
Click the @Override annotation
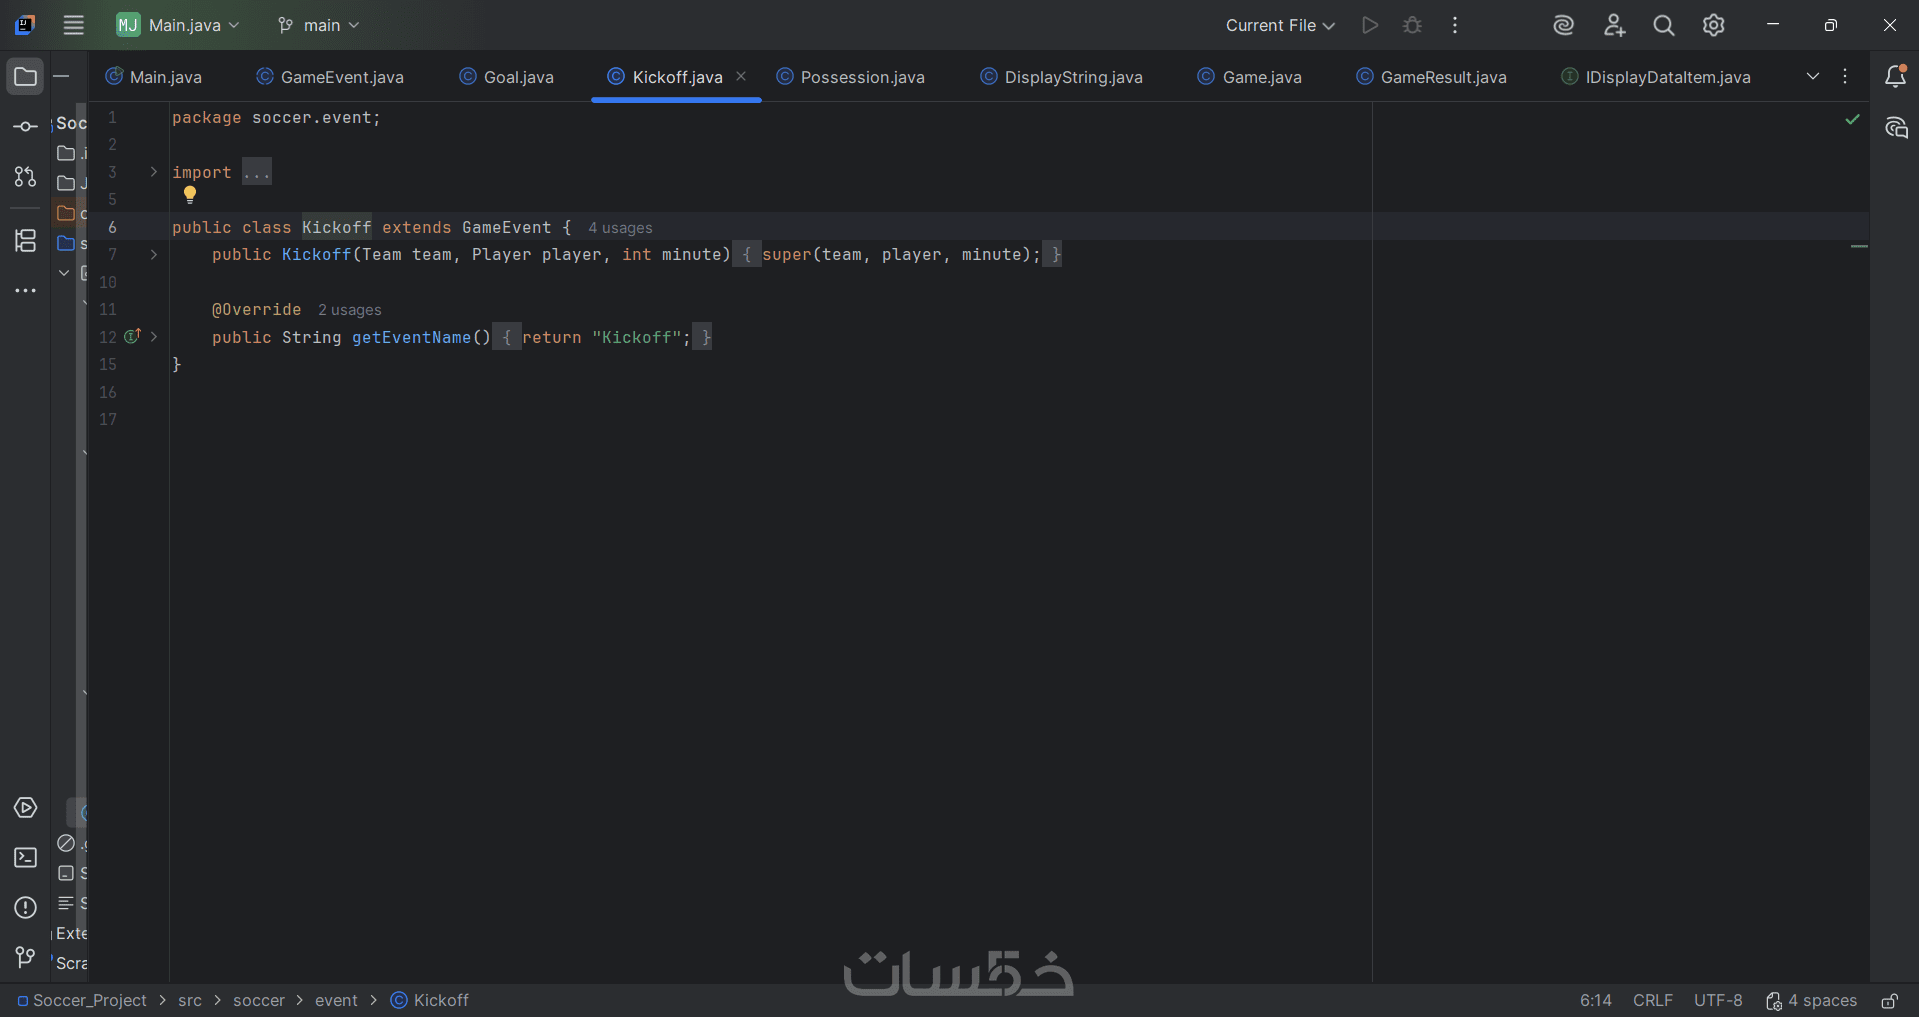257,310
